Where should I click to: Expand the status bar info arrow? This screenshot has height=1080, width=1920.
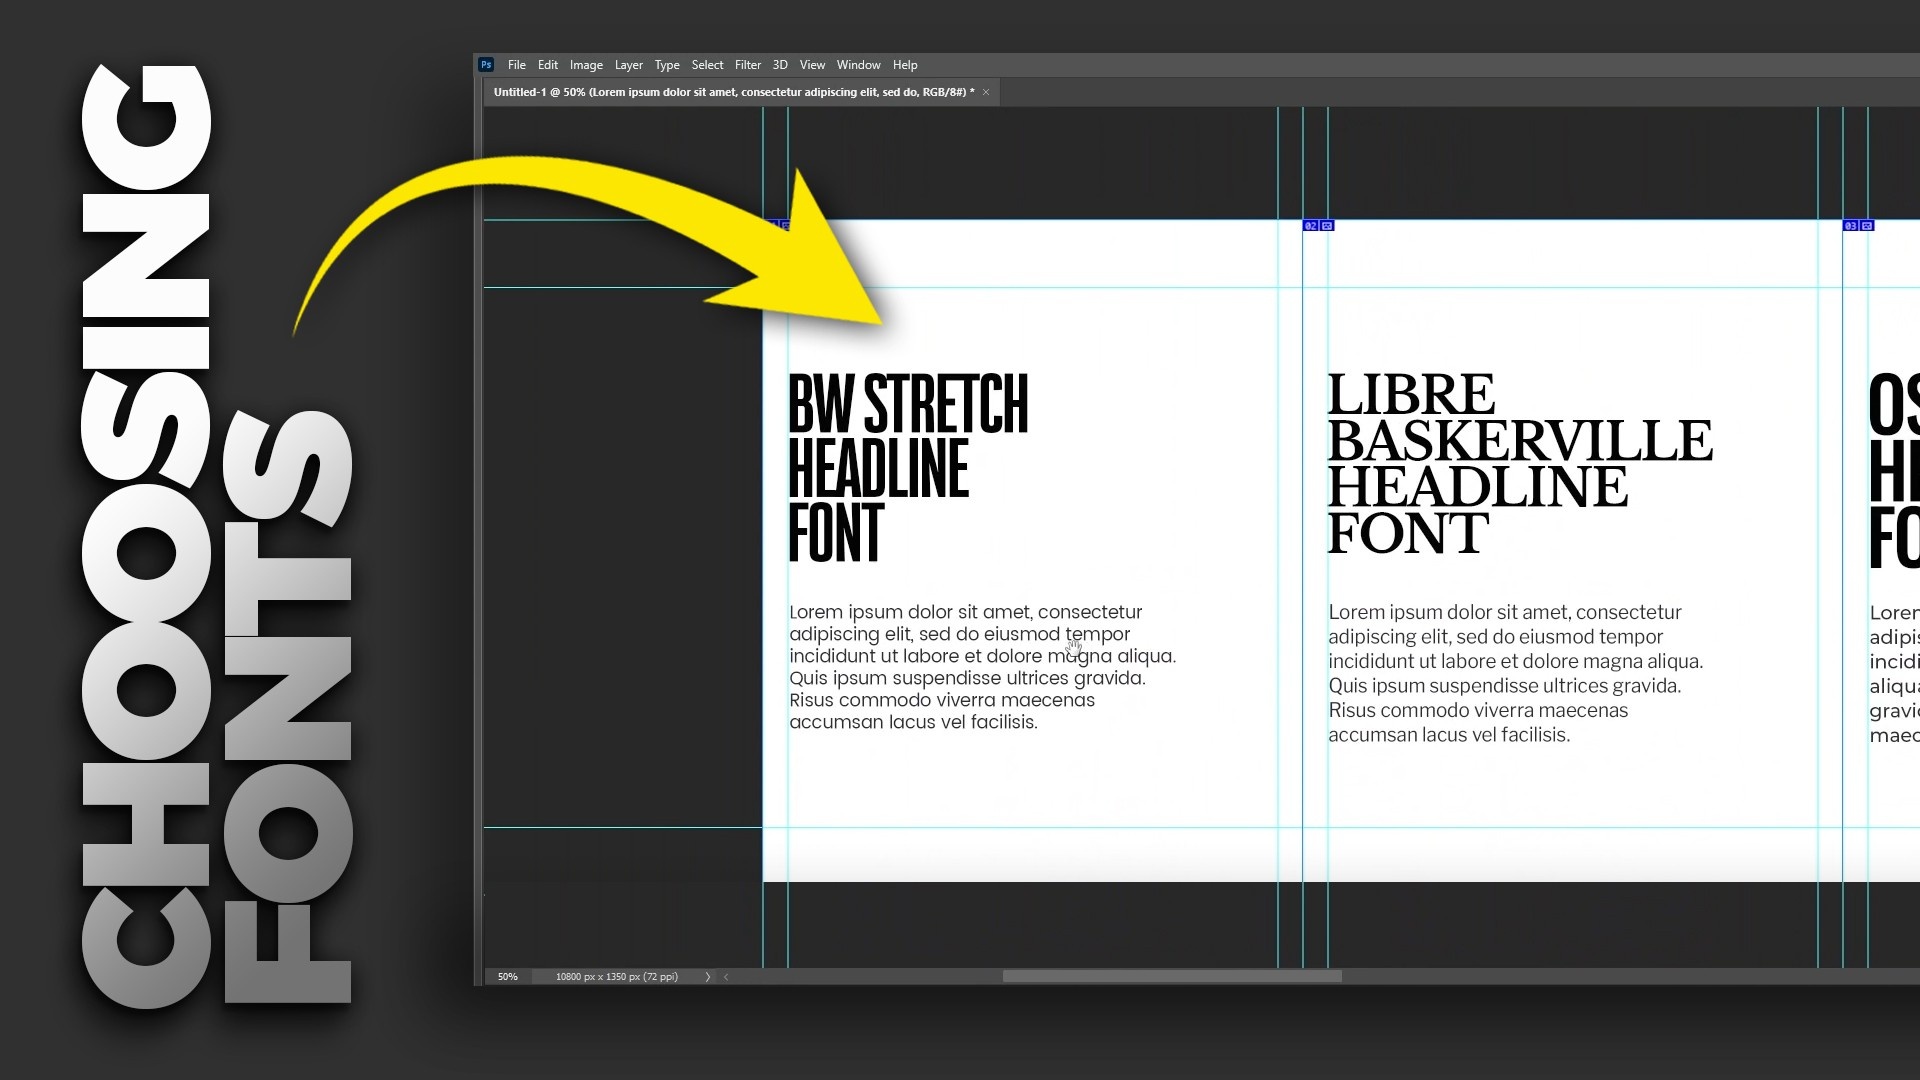pyautogui.click(x=708, y=977)
